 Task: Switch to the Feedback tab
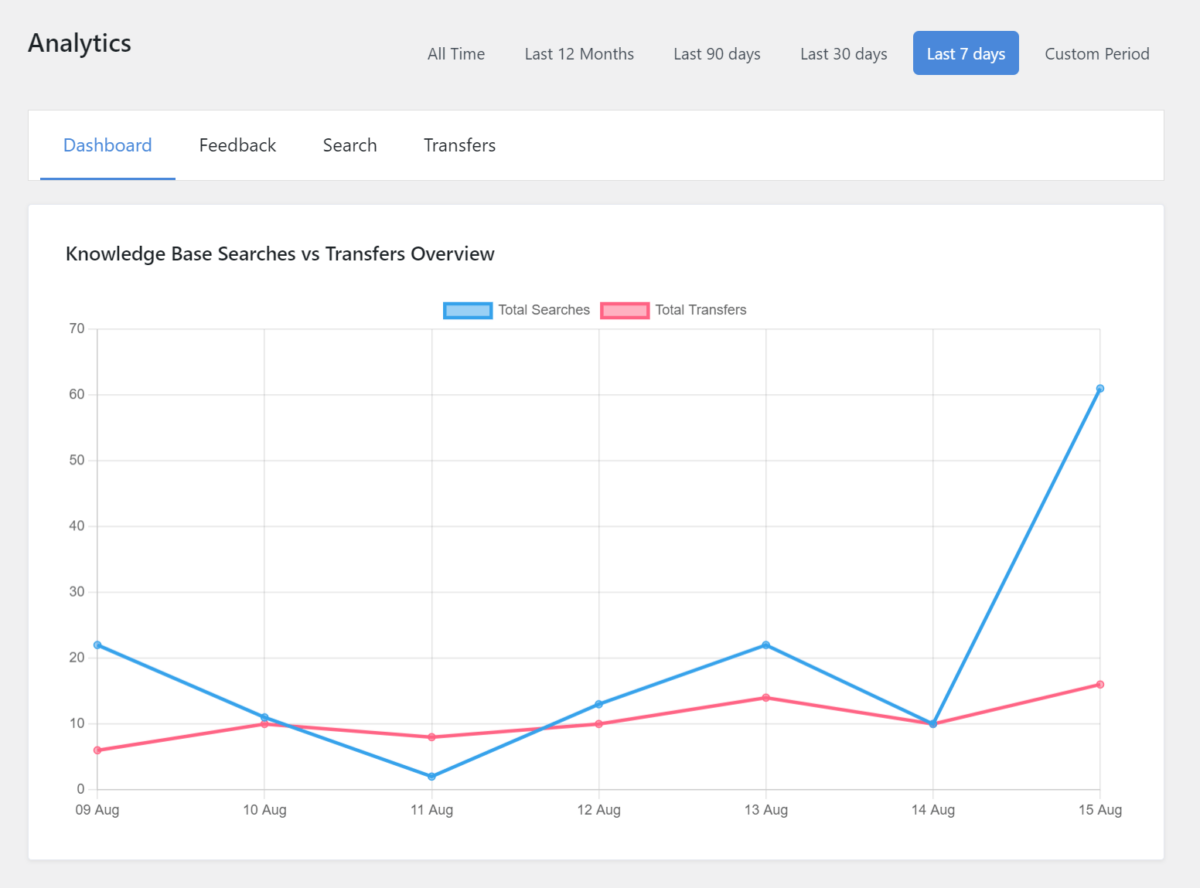click(237, 145)
